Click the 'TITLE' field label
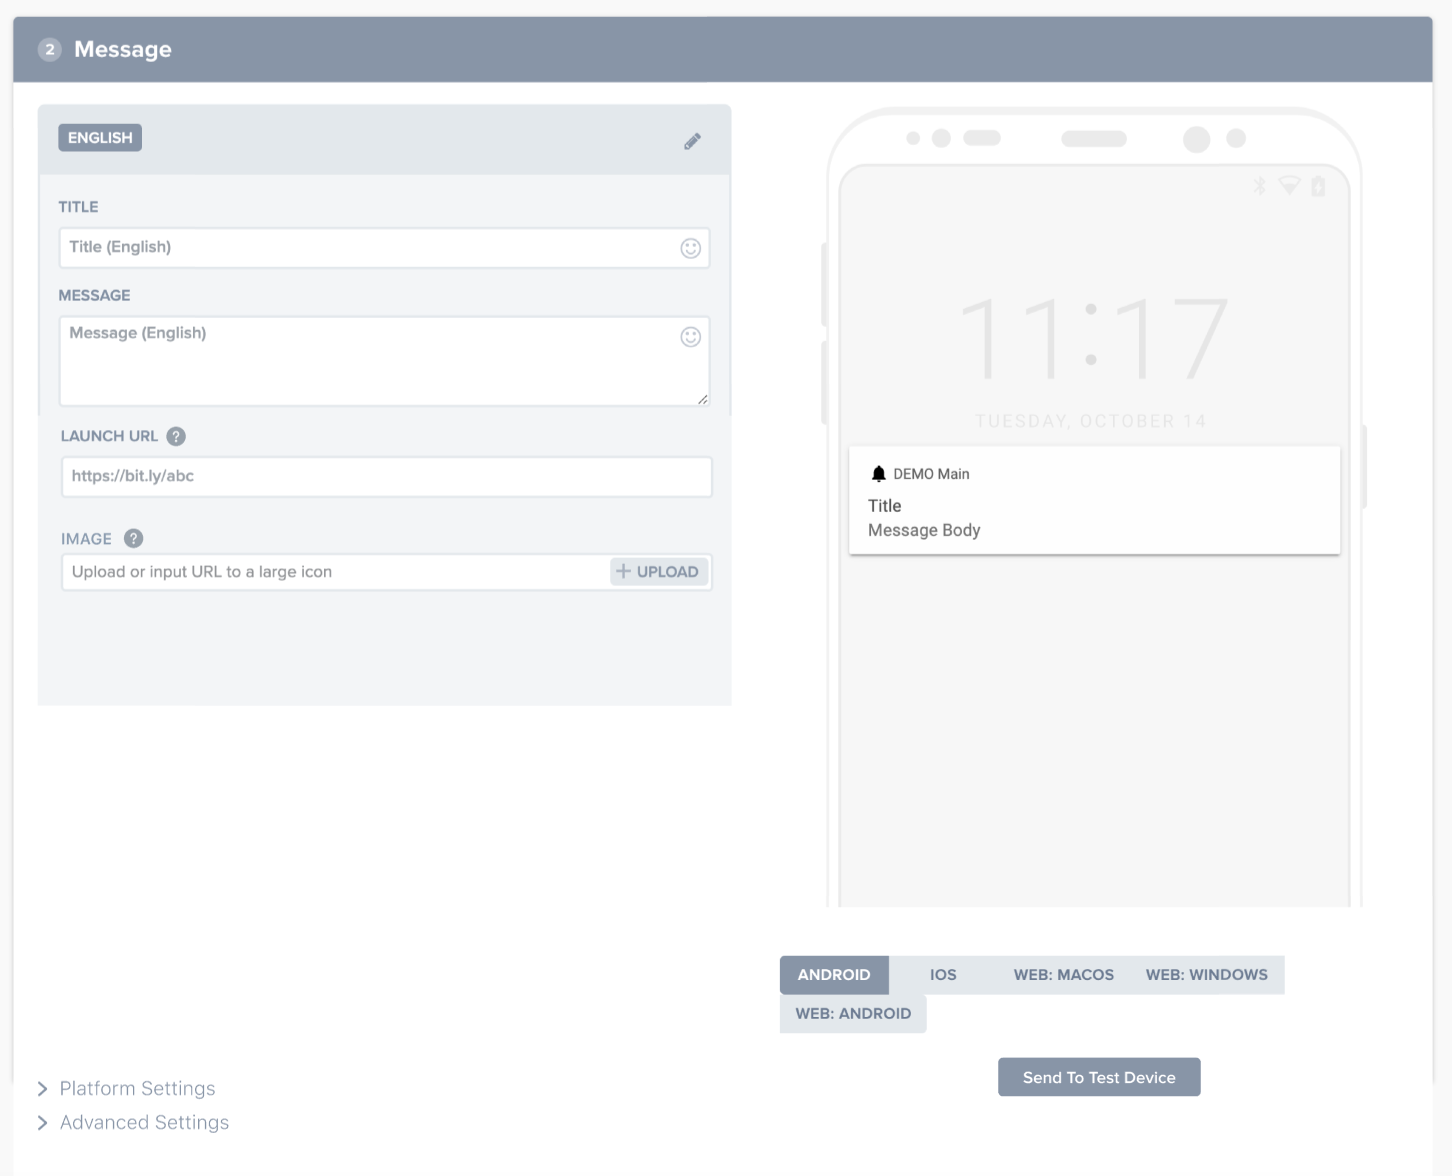The width and height of the screenshot is (1452, 1176). pyautogui.click(x=78, y=207)
